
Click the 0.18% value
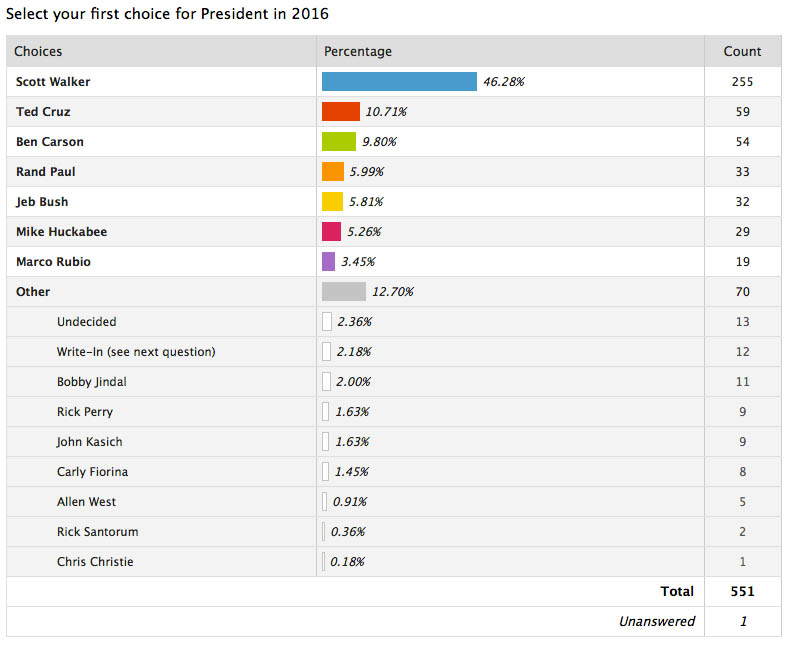347,562
